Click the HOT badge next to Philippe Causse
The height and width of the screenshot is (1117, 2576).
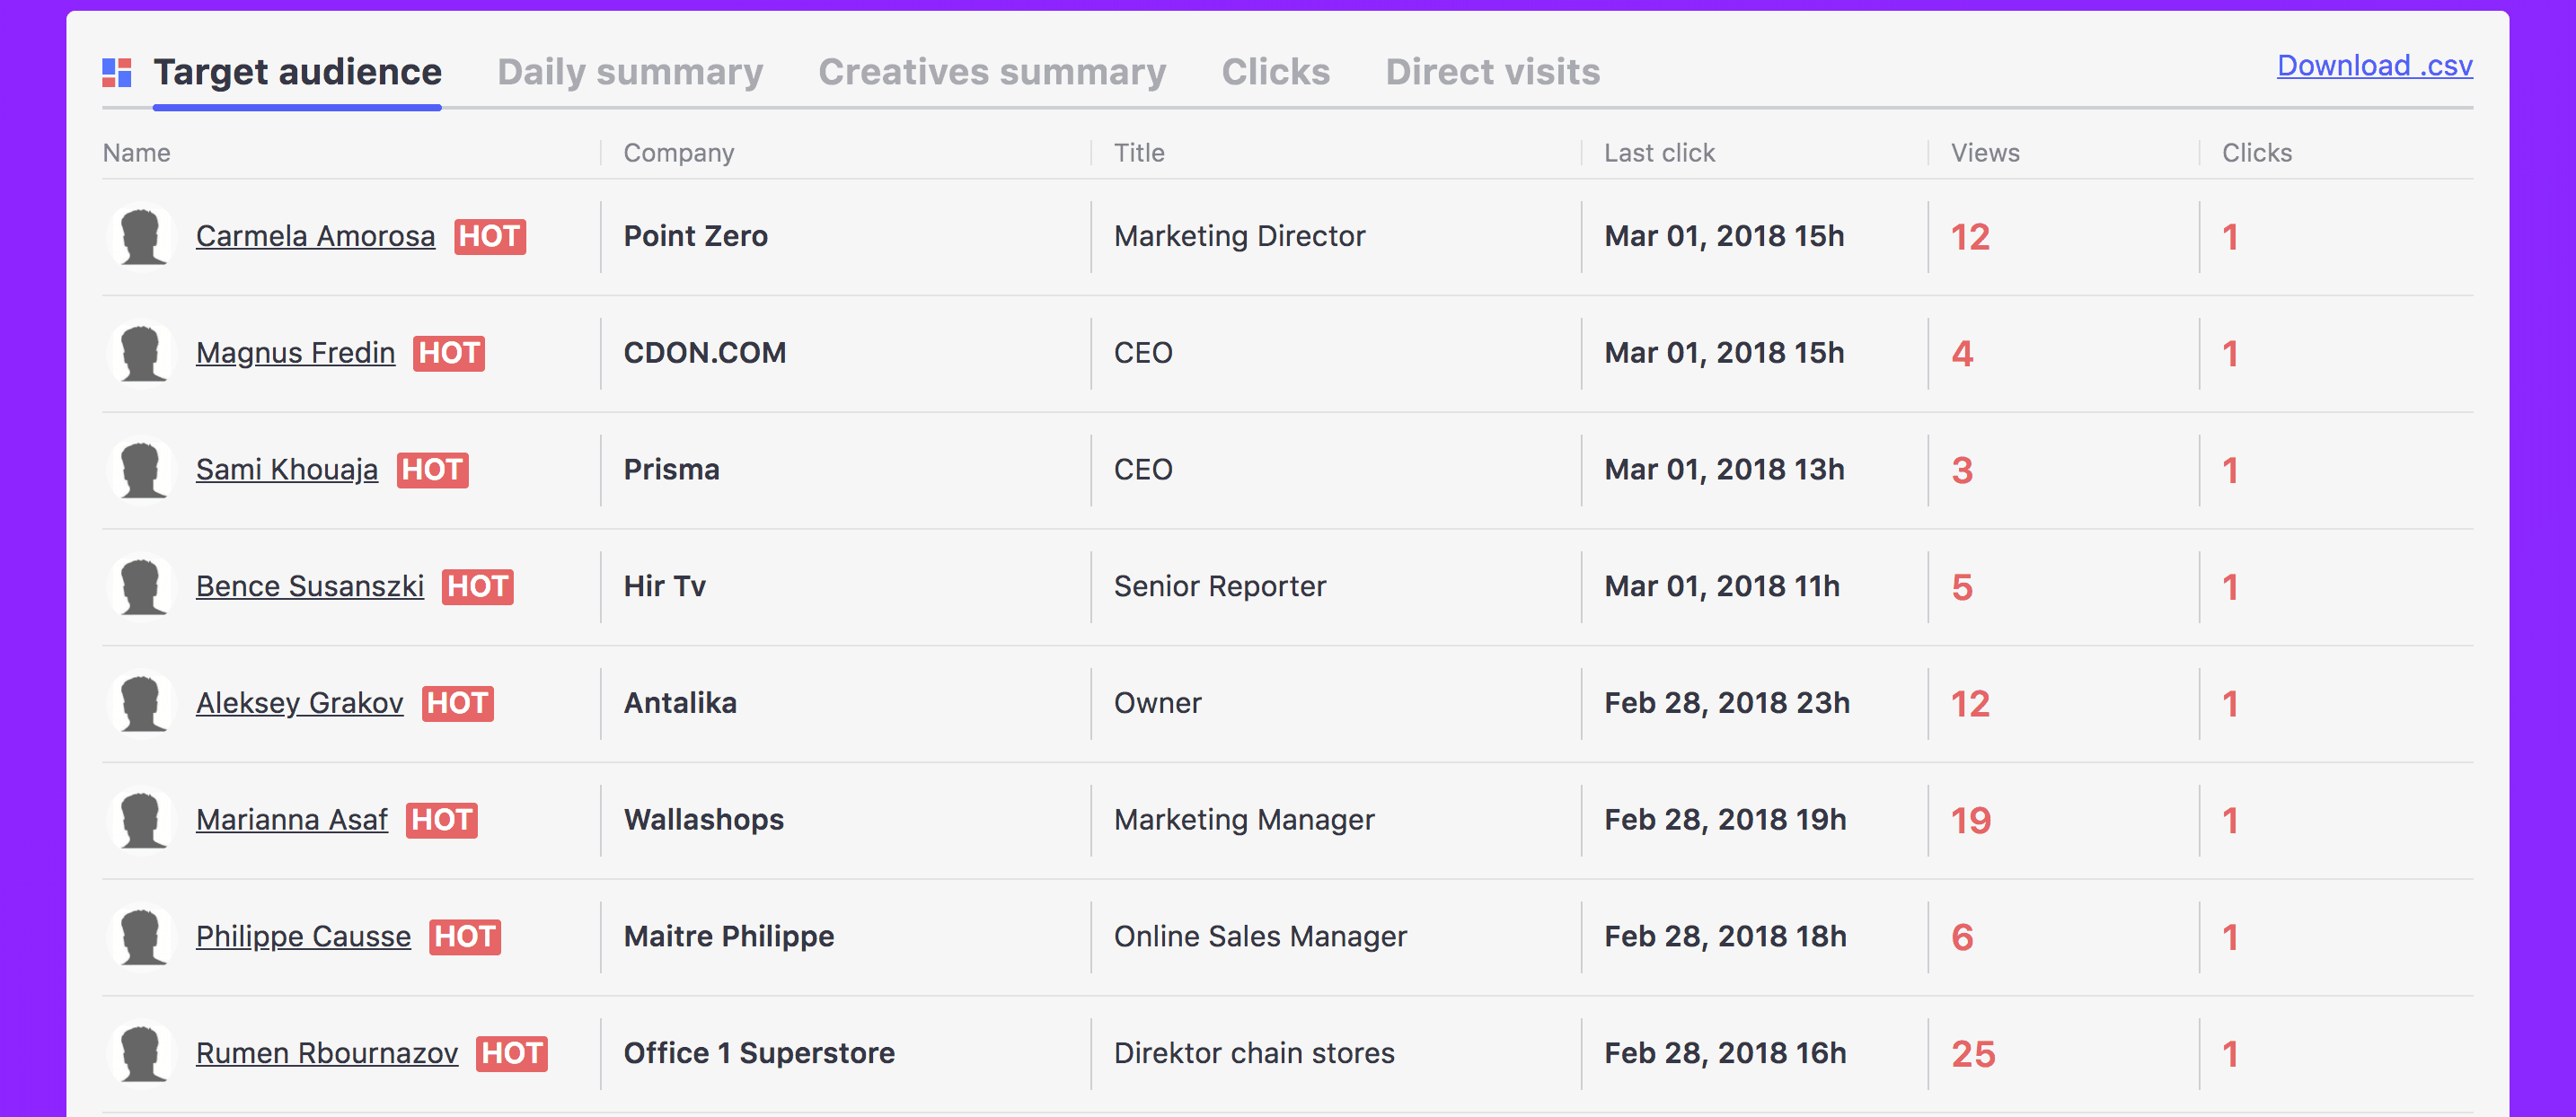pos(465,937)
